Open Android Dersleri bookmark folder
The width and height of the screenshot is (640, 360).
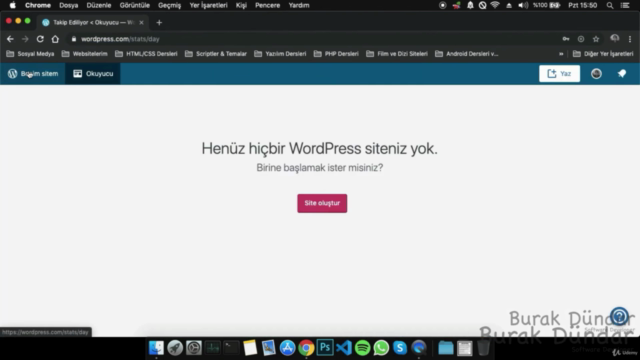[x=467, y=53]
